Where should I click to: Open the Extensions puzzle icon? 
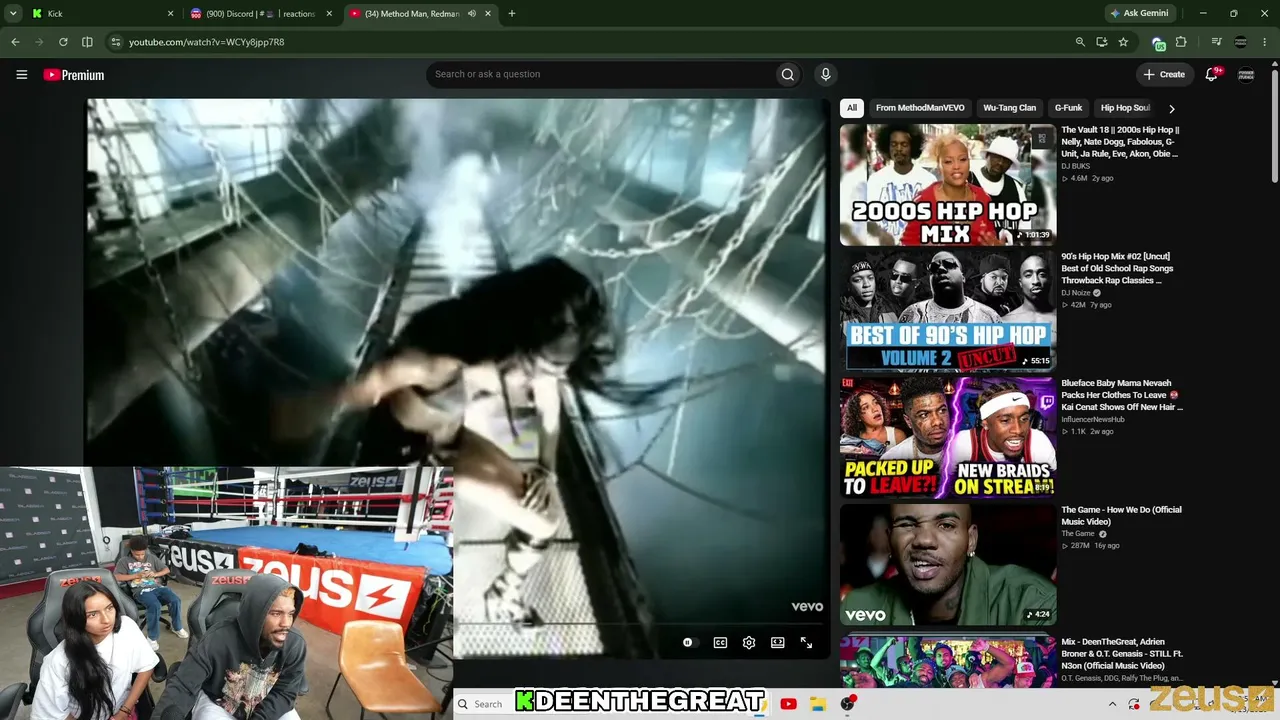[x=1181, y=42]
